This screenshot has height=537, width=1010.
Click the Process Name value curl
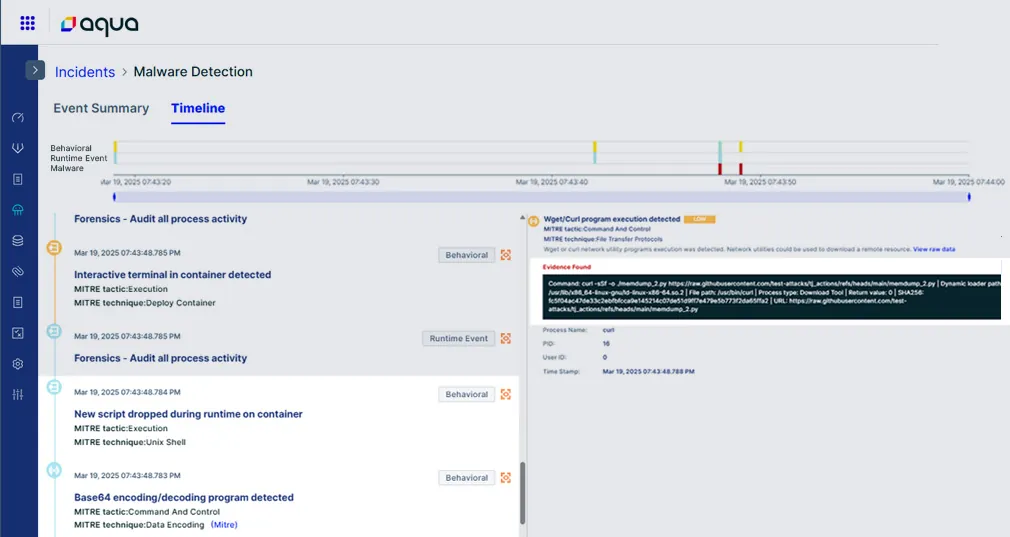pyautogui.click(x=608, y=330)
